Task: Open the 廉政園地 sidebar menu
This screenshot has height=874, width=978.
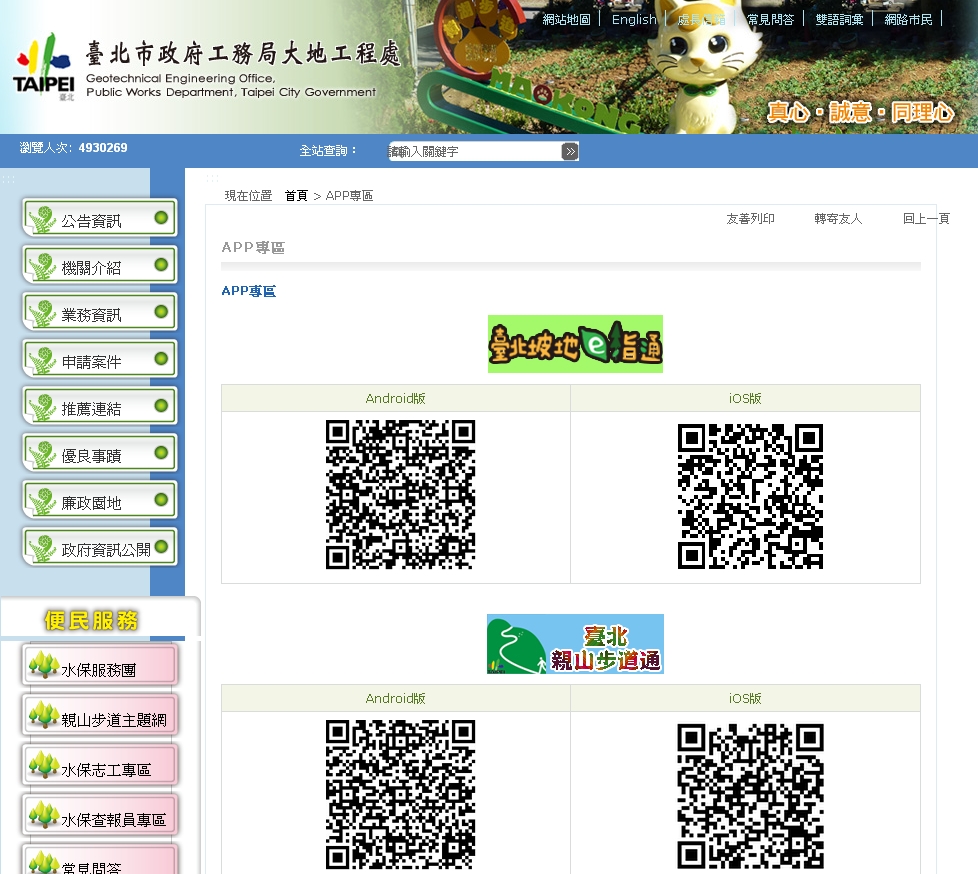Action: click(x=100, y=500)
